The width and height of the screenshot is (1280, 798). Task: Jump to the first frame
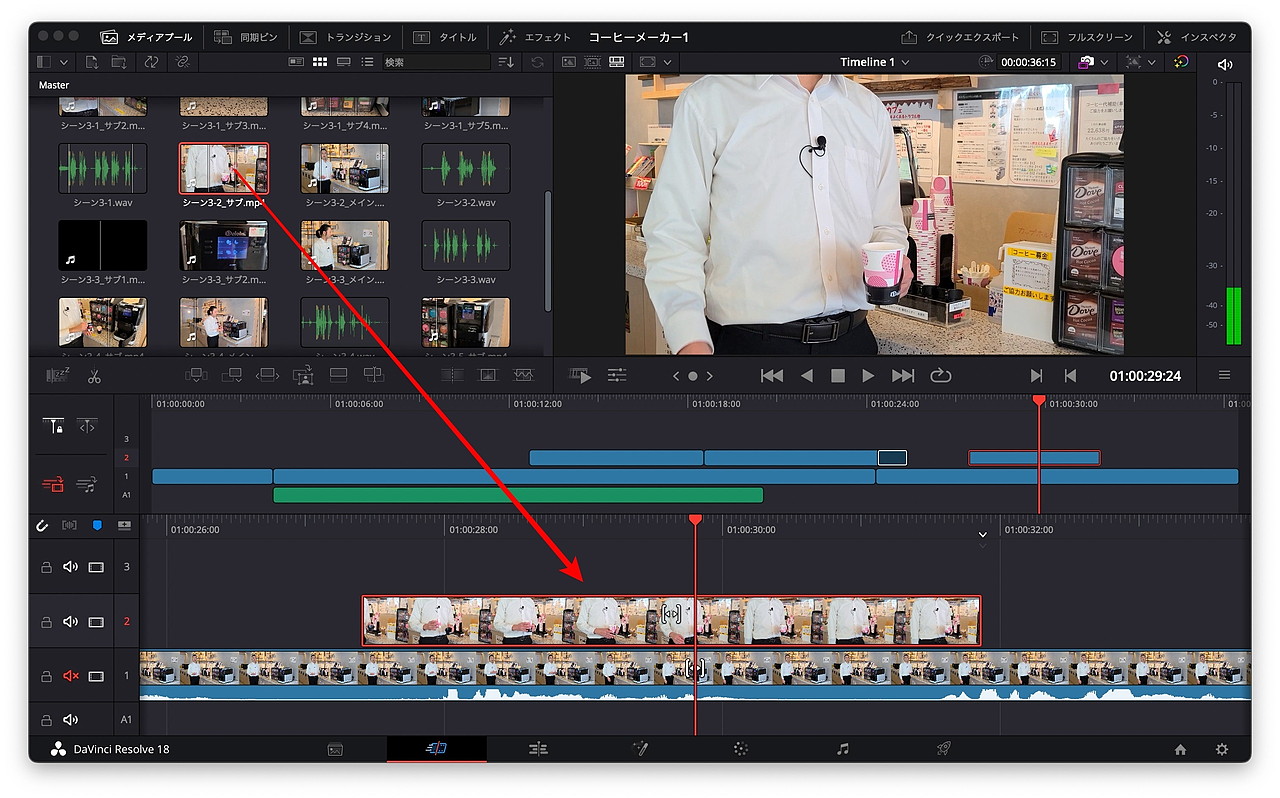(772, 376)
